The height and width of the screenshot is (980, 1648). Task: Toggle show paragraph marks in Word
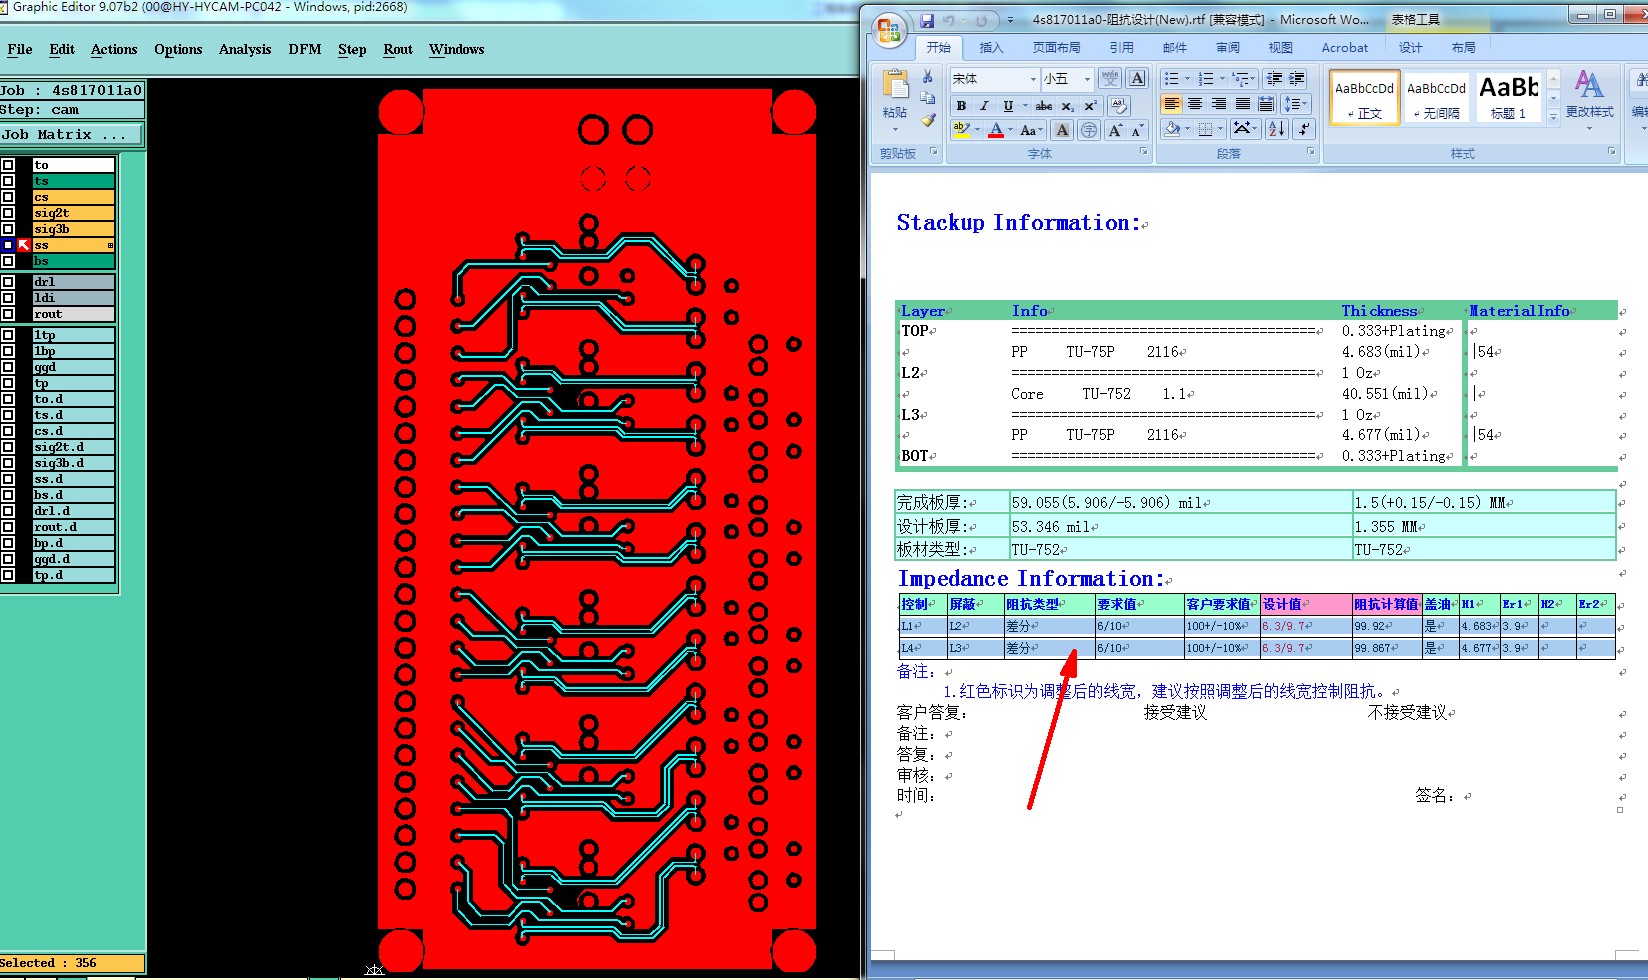coord(1303,129)
